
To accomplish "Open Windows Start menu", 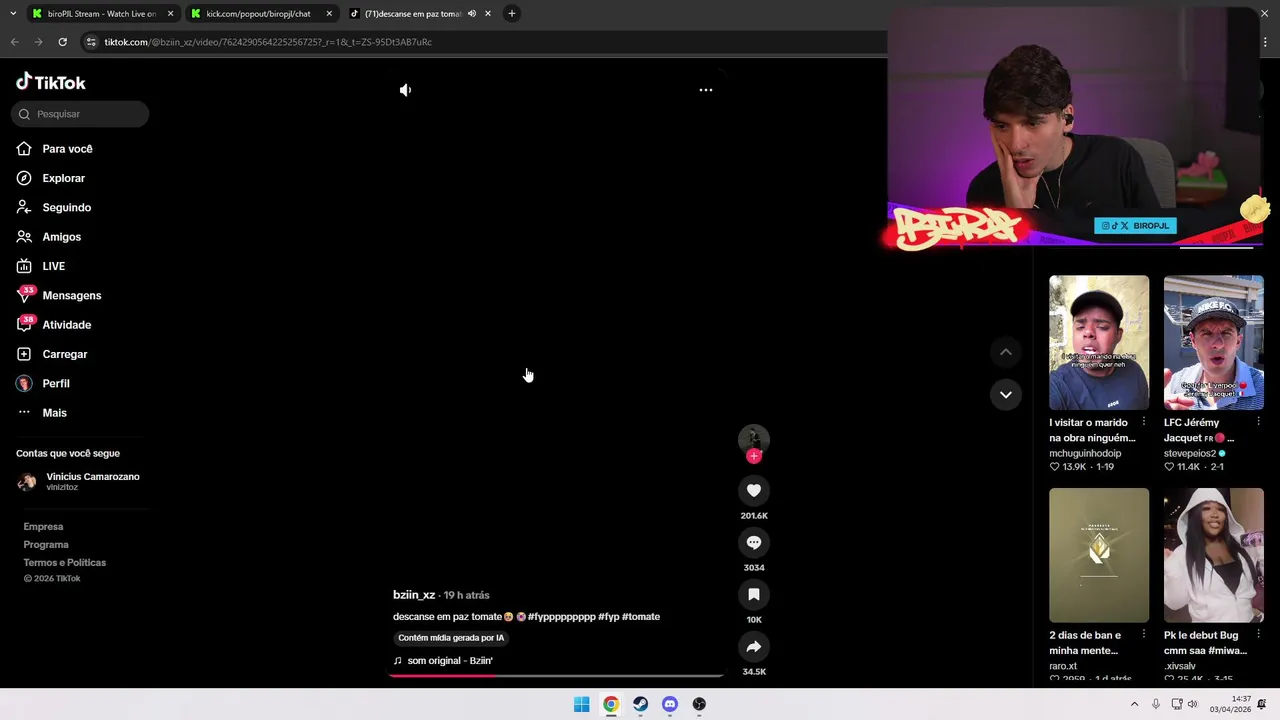I will [x=581, y=704].
